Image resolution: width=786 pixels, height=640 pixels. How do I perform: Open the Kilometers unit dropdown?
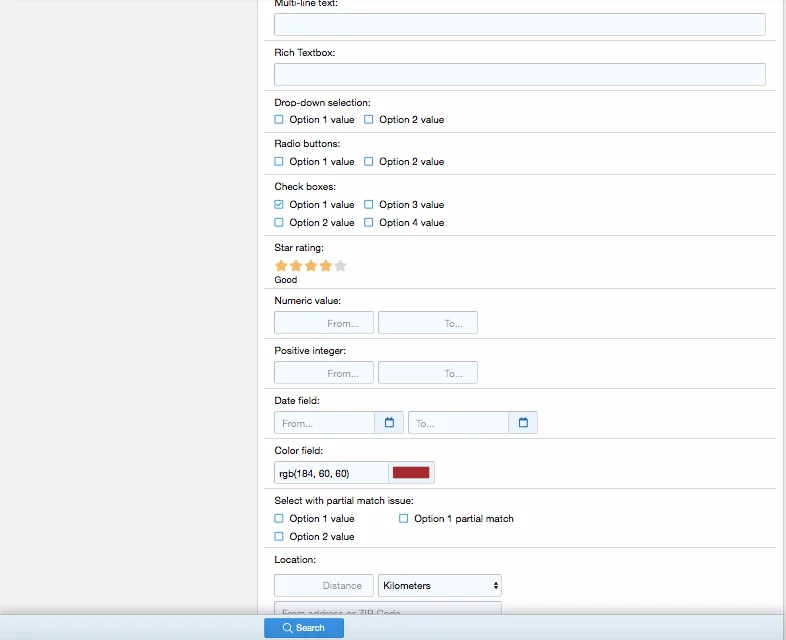tap(440, 585)
